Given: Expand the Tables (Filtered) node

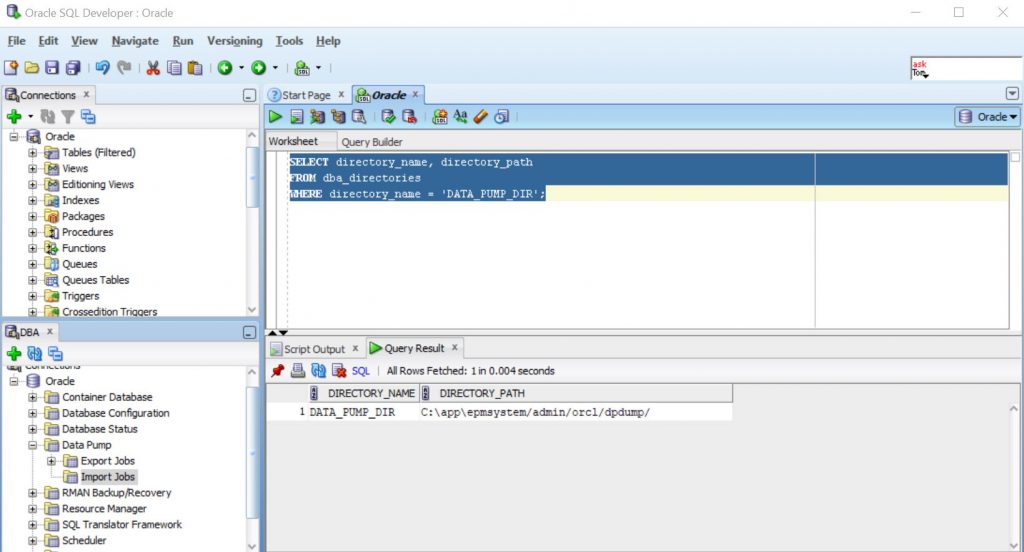Looking at the screenshot, I should click(33, 153).
